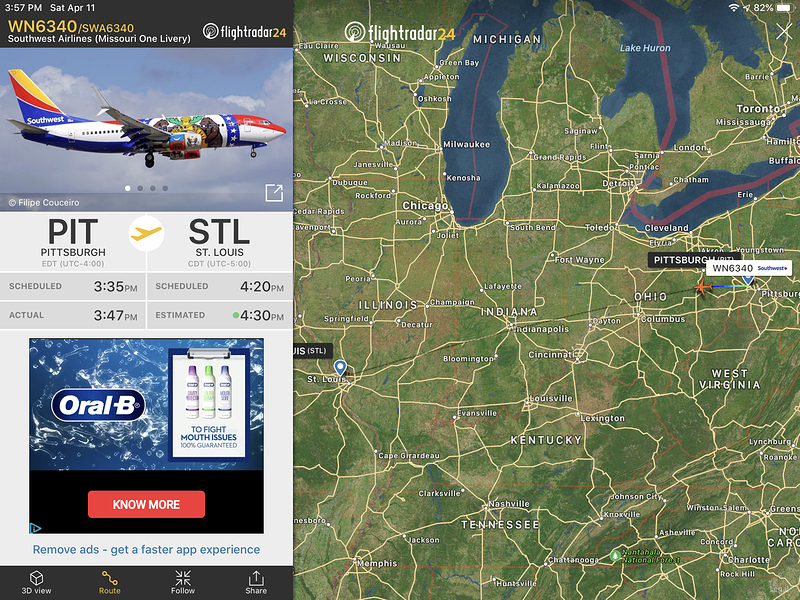Open Remove ads faster experience link

click(x=146, y=549)
